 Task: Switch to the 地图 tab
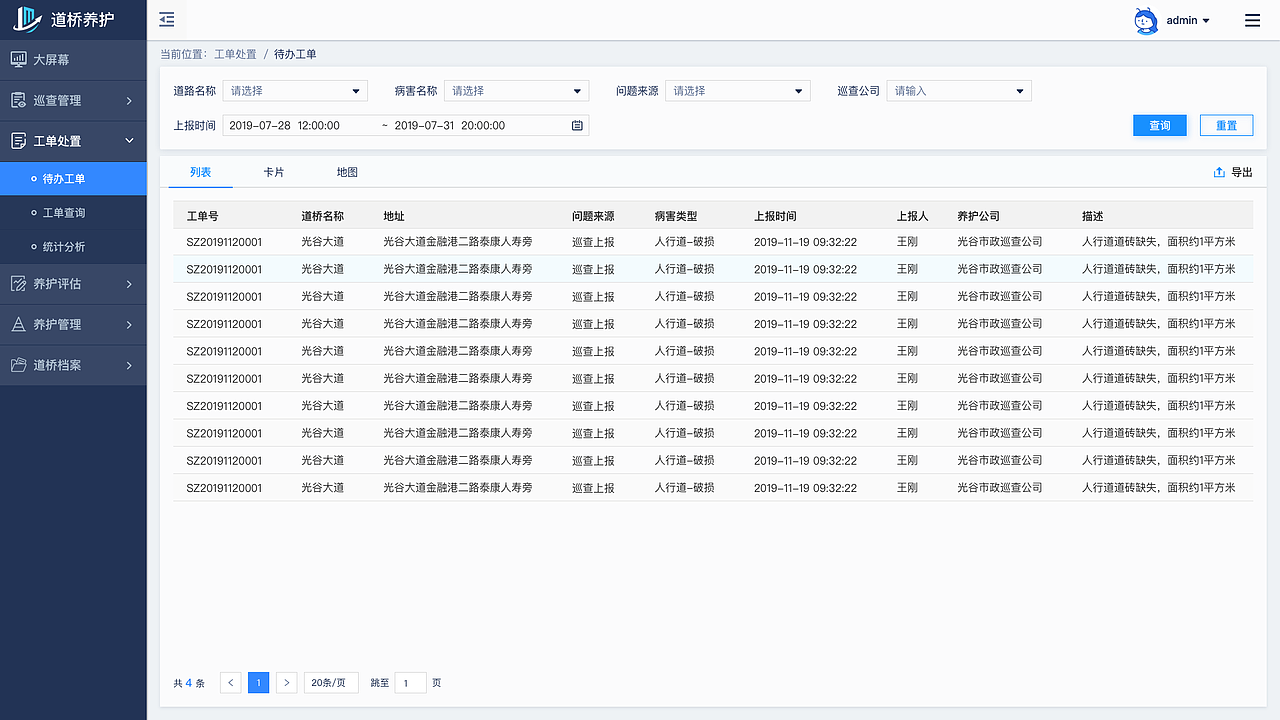pyautogui.click(x=347, y=172)
